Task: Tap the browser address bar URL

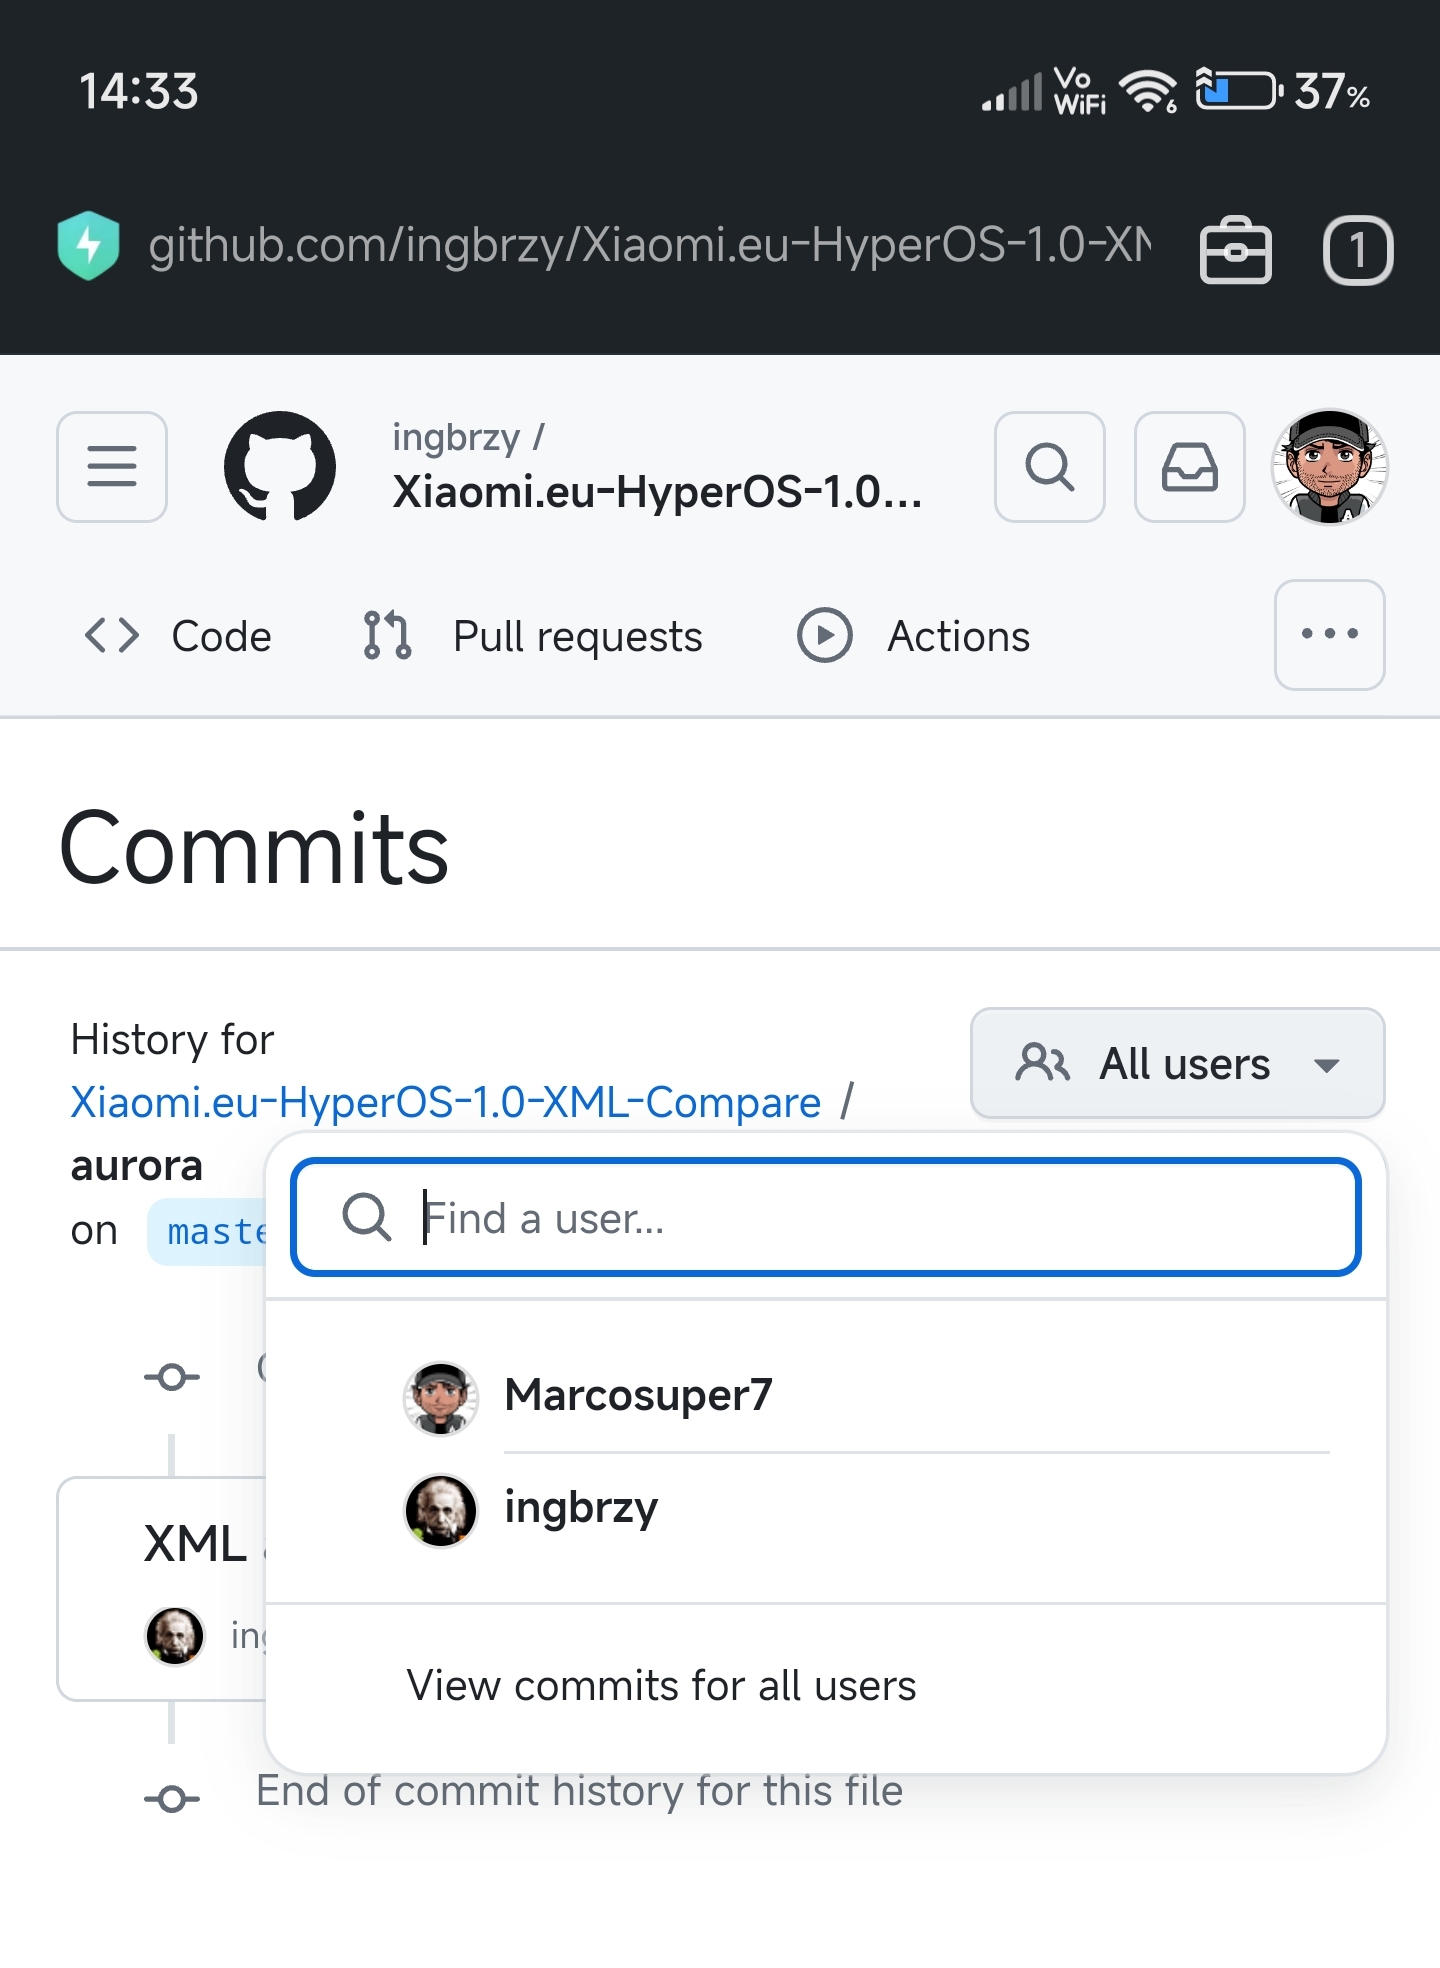Action: pos(650,245)
